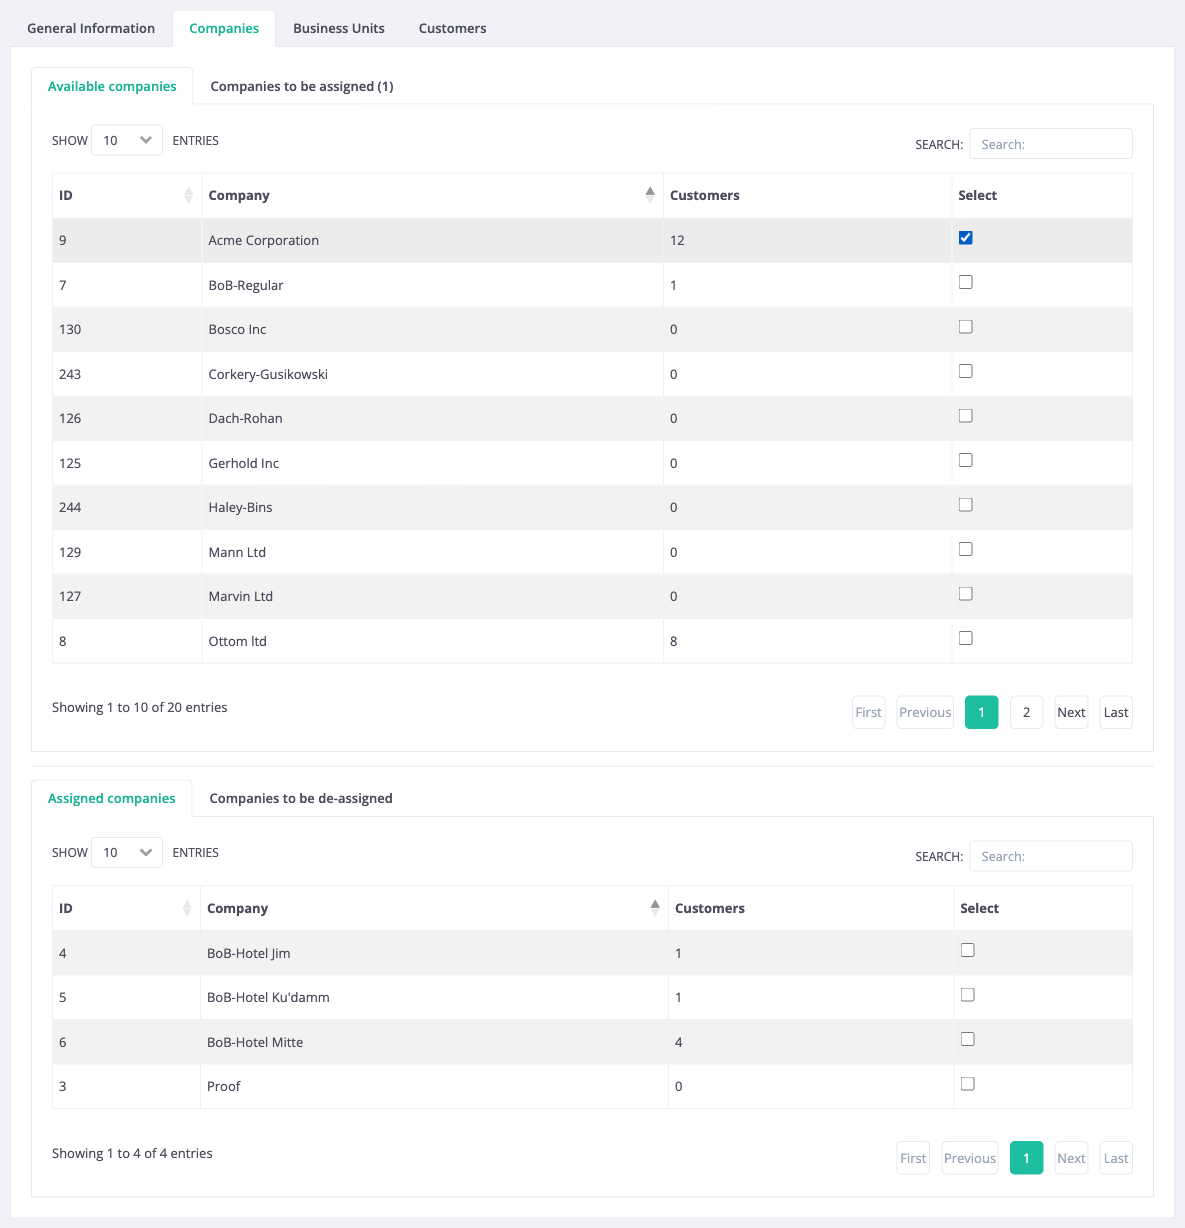The width and height of the screenshot is (1185, 1228).
Task: Open assigned companies show entries dropdown
Action: 127,853
